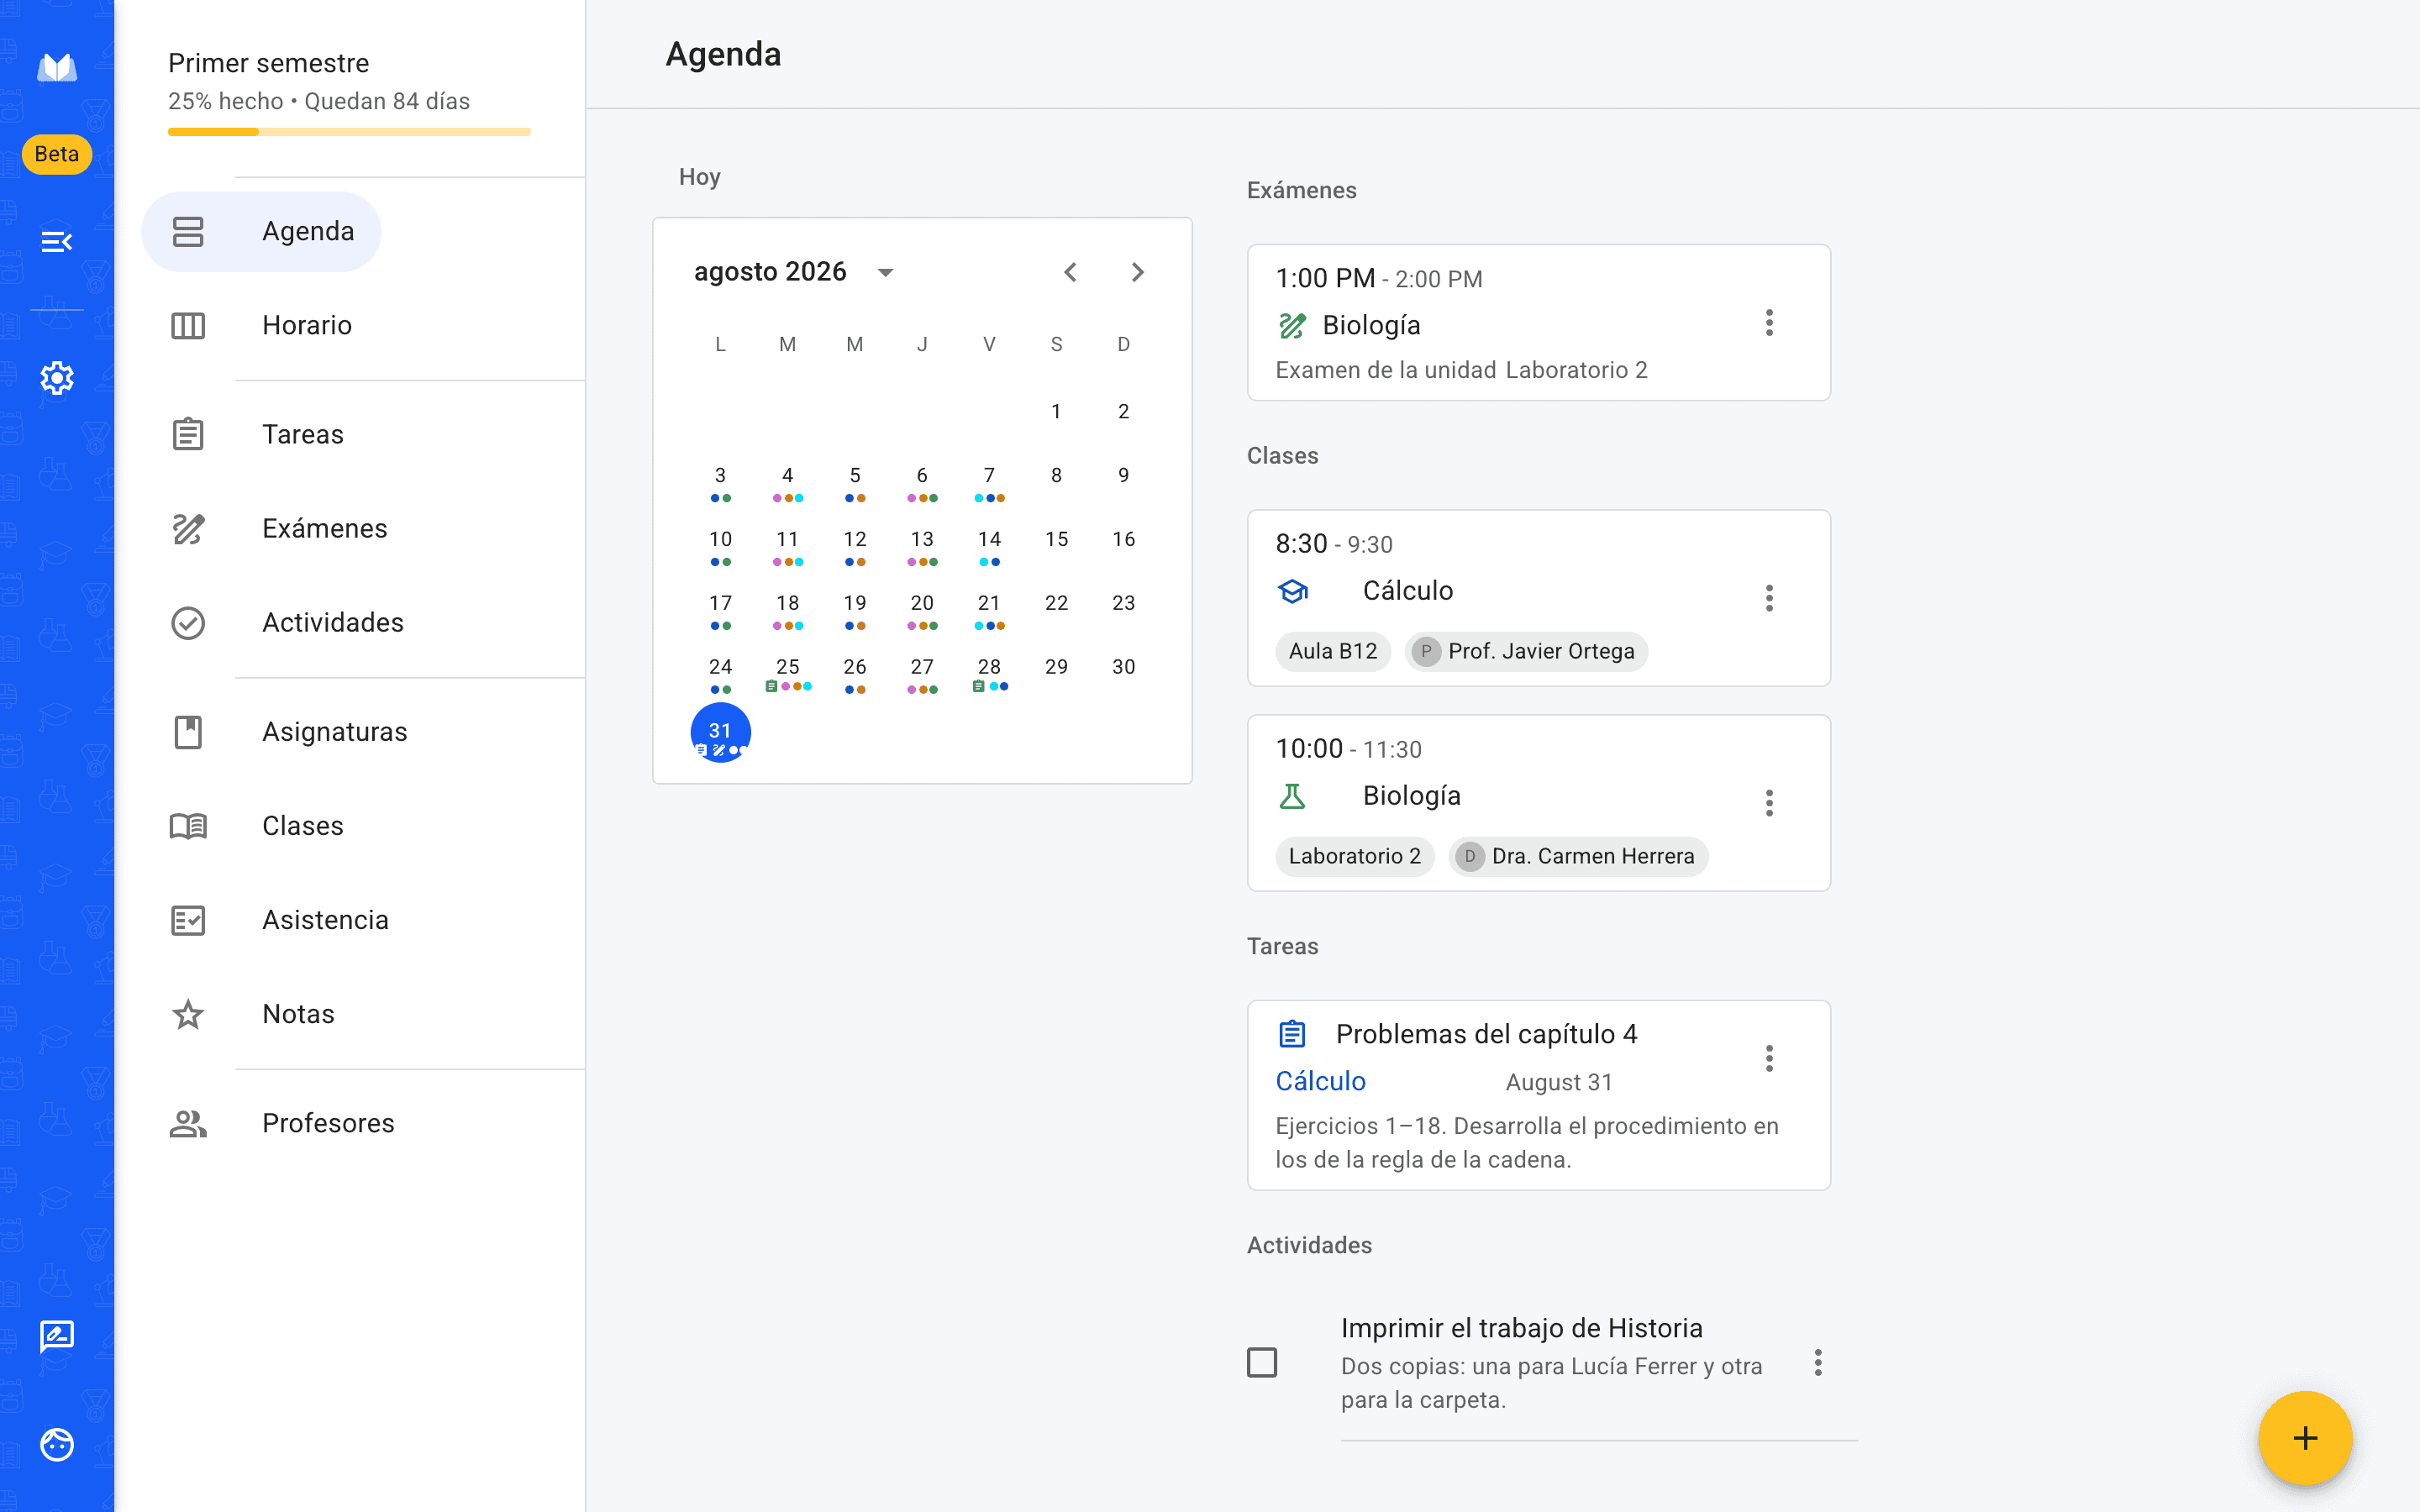Open the 1:00 PM Biología exam card
2420x1512 pixels.
(1538, 323)
